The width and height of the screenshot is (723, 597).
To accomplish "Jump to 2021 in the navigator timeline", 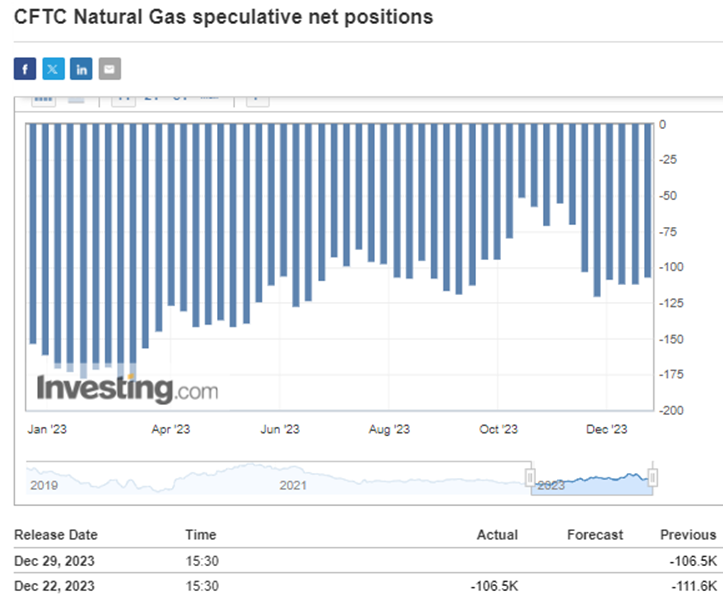I will pos(293,485).
